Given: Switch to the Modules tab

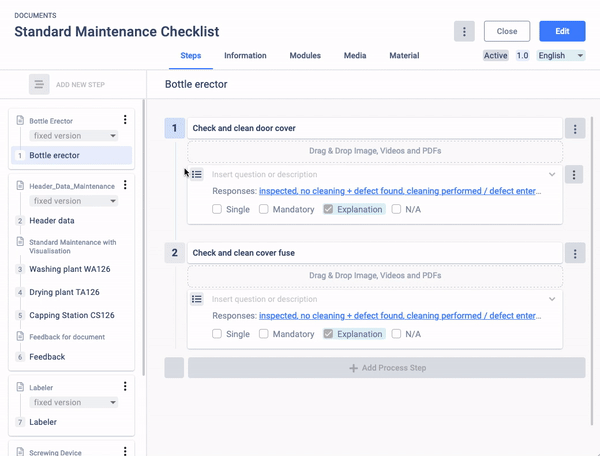Looking at the screenshot, I should (x=305, y=55).
